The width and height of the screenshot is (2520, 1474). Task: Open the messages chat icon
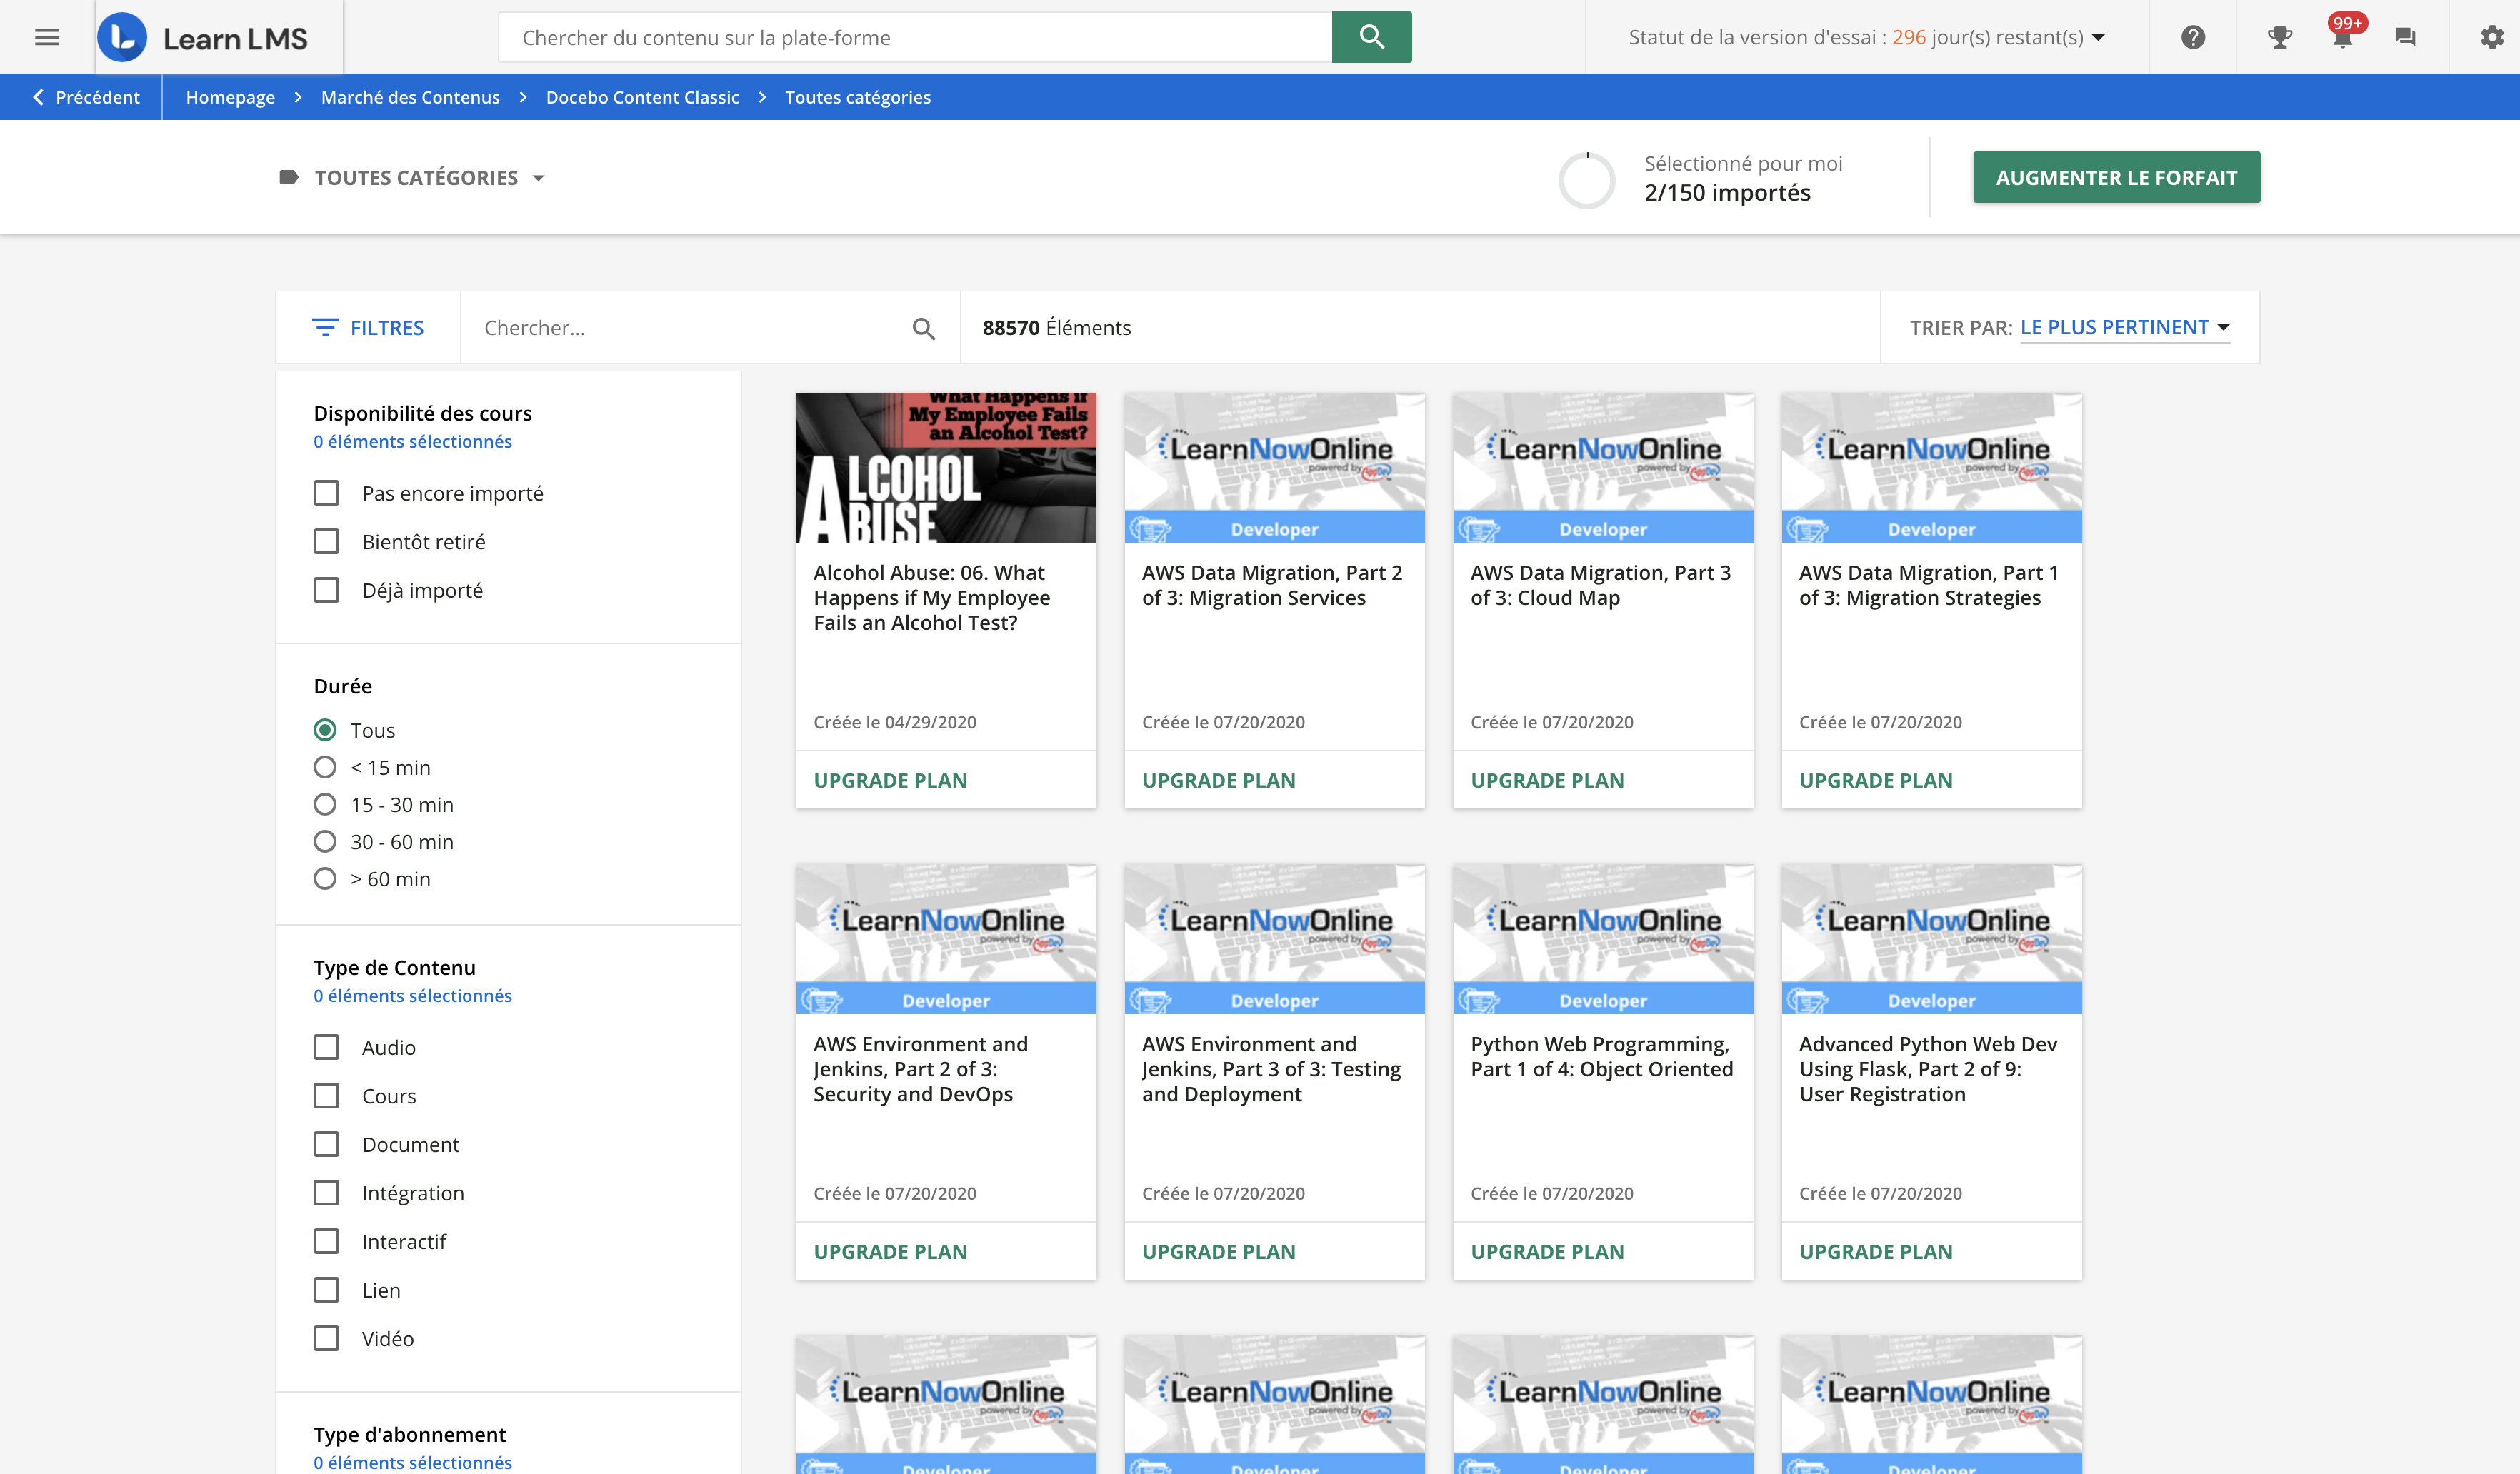(x=2406, y=37)
